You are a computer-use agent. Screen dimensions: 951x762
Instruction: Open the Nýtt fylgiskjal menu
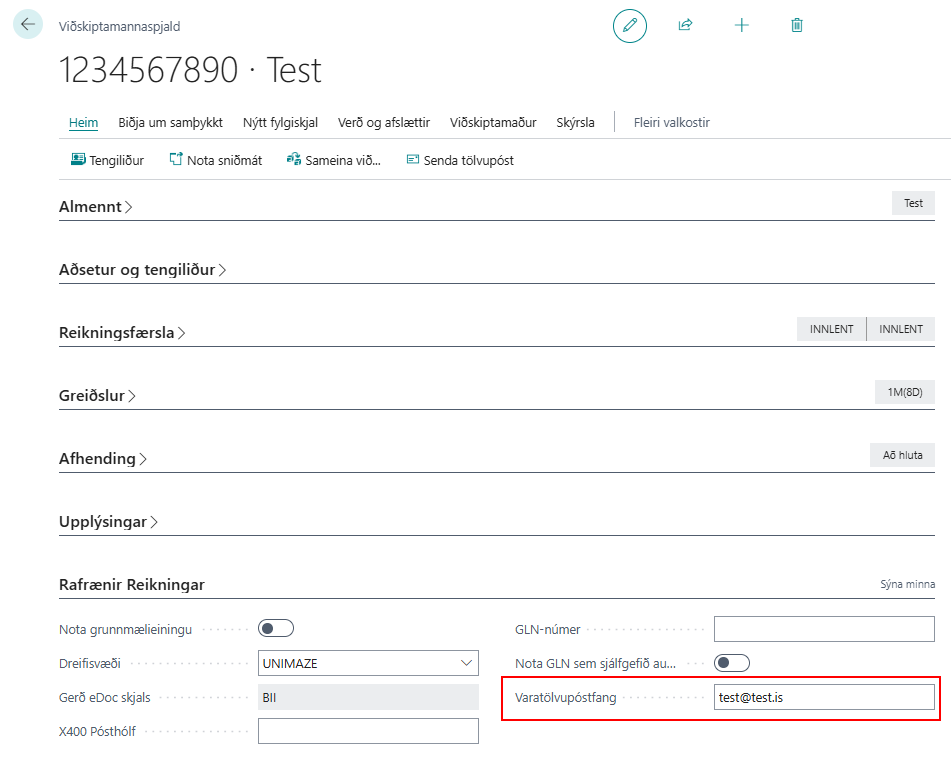[280, 123]
